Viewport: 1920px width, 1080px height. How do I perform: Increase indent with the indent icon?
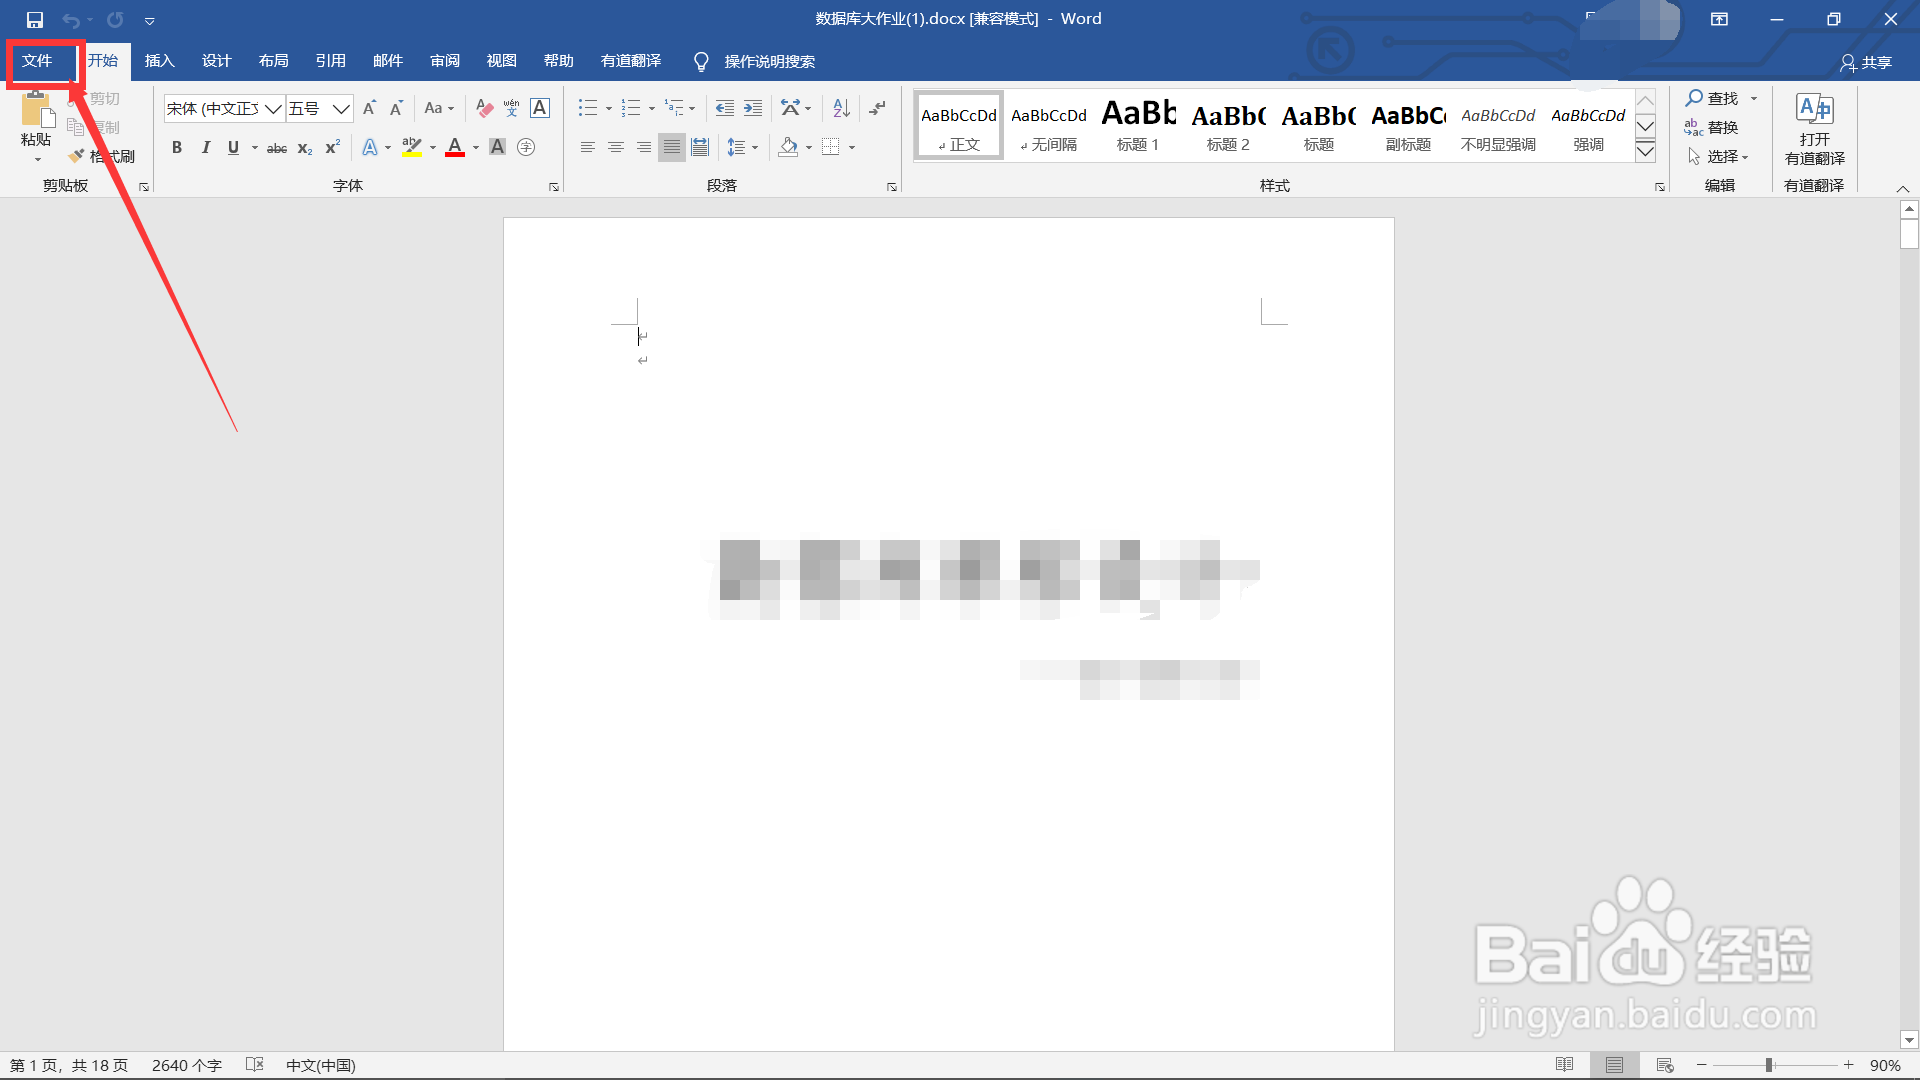753,108
